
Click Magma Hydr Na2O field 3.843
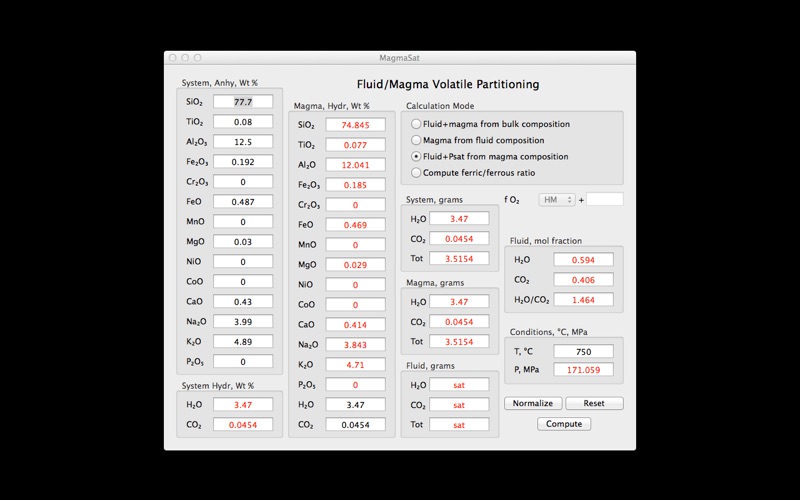[x=356, y=344]
